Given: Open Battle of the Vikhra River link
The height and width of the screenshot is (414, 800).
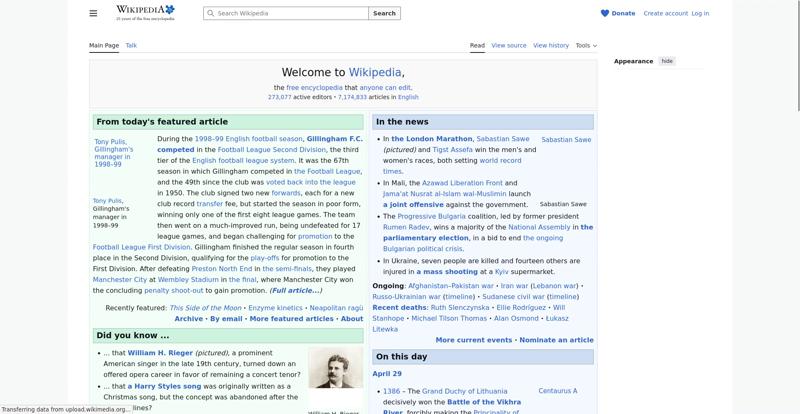Looking at the screenshot, I should point(483,402).
